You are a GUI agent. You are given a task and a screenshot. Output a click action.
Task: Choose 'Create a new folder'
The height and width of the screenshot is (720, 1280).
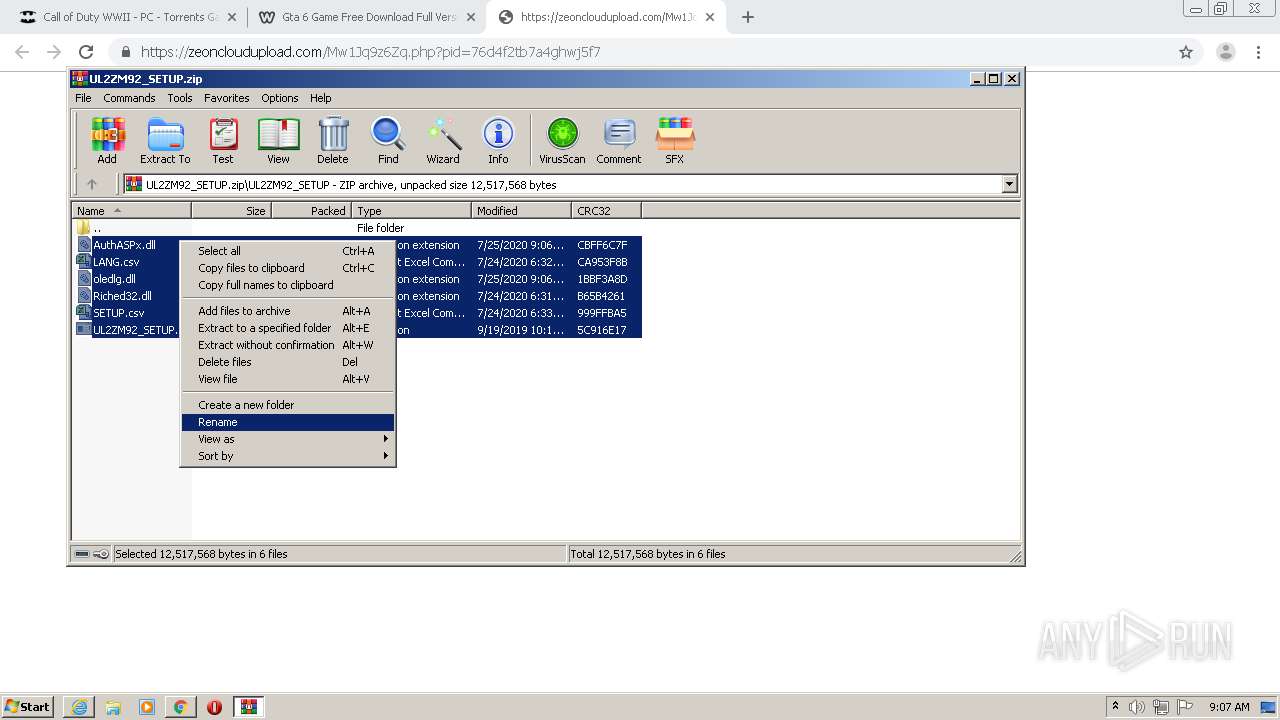(288, 405)
